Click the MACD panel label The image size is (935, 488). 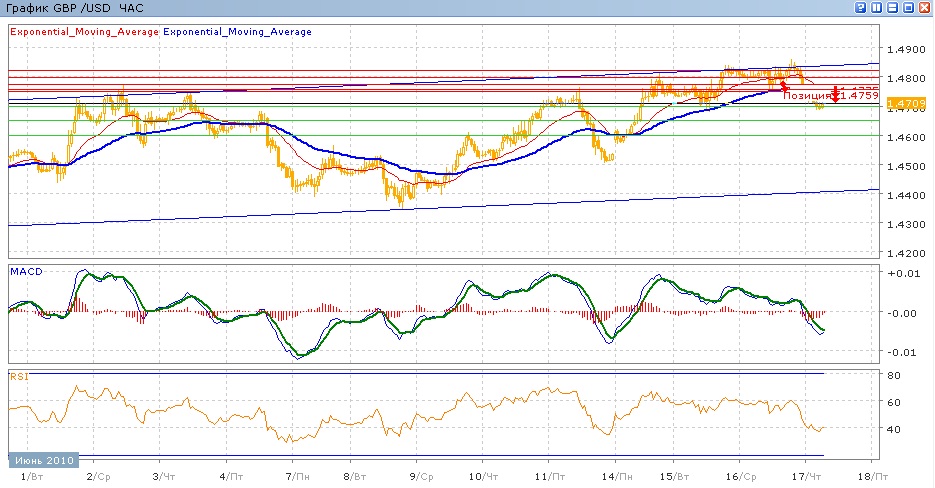pyautogui.click(x=25, y=271)
